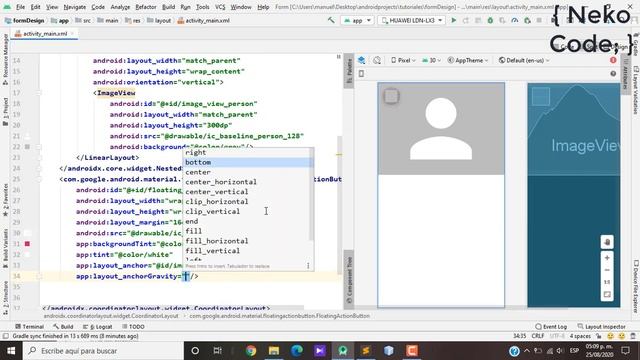Show hidden system tray icons chevron
This screenshot has height=360, width=640.
pos(527,351)
